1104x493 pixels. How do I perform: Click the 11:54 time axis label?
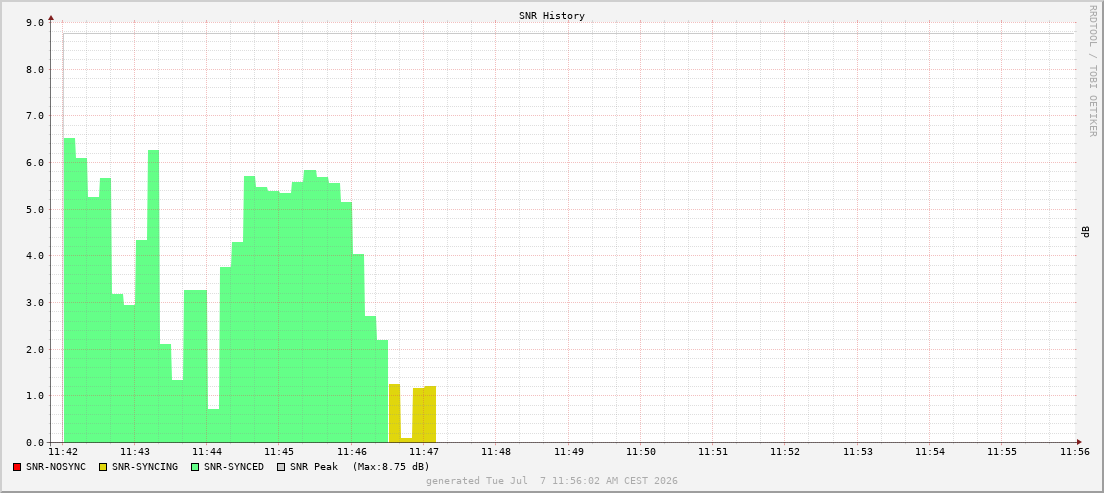931,451
